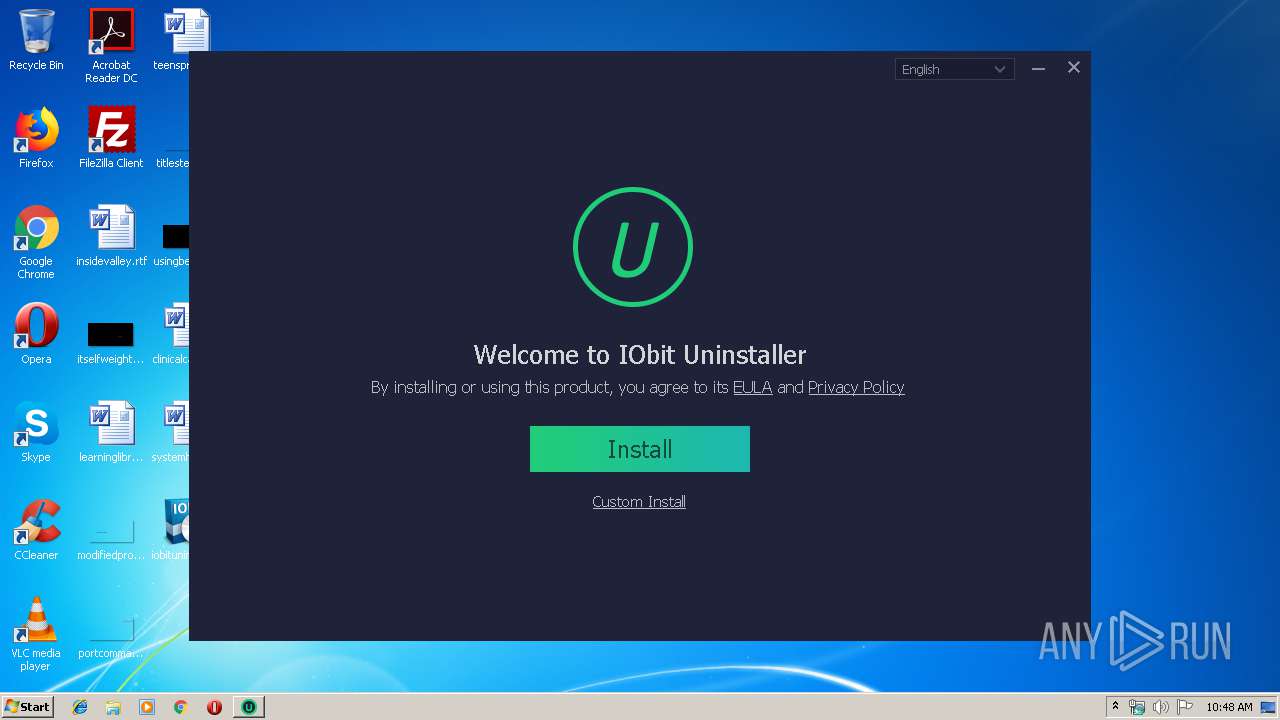This screenshot has width=1280, height=720.
Task: Open the network tray icon
Action: (x=1137, y=707)
